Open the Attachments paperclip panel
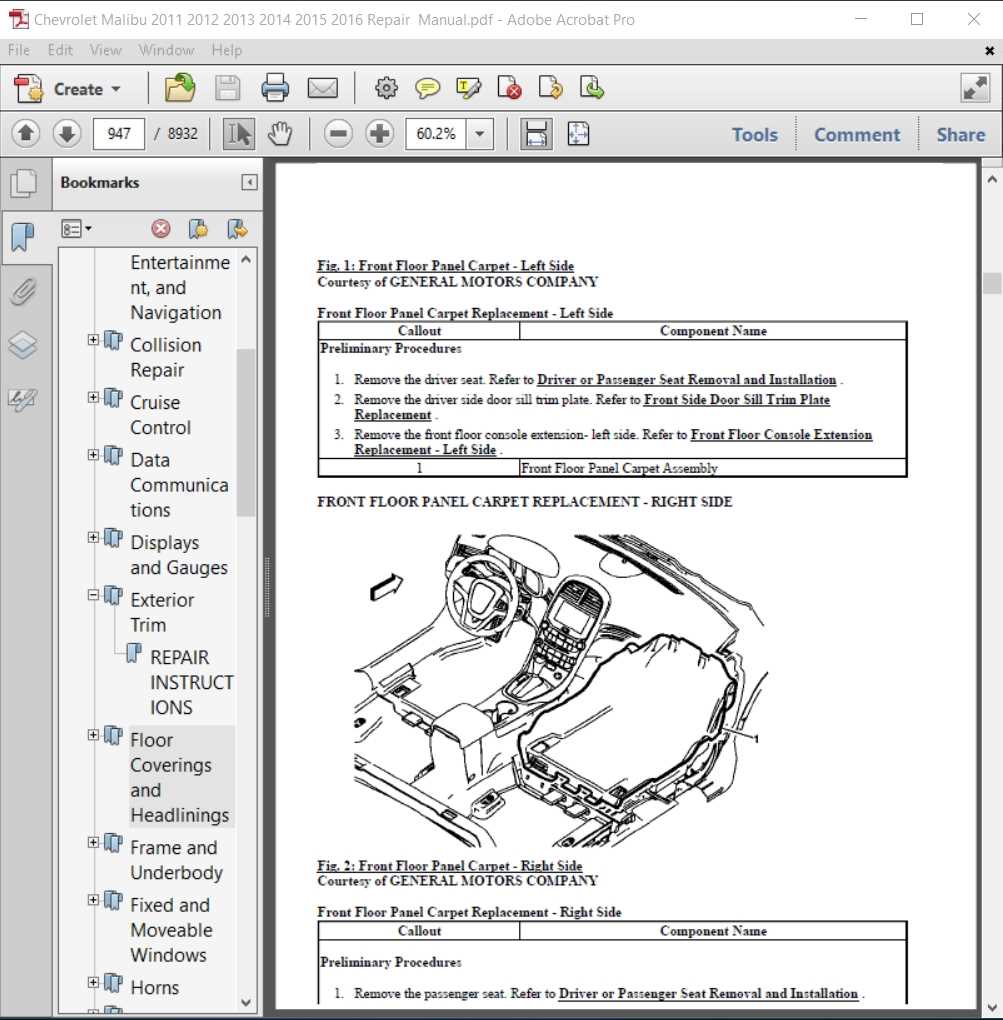1003x1020 pixels. coord(23,291)
